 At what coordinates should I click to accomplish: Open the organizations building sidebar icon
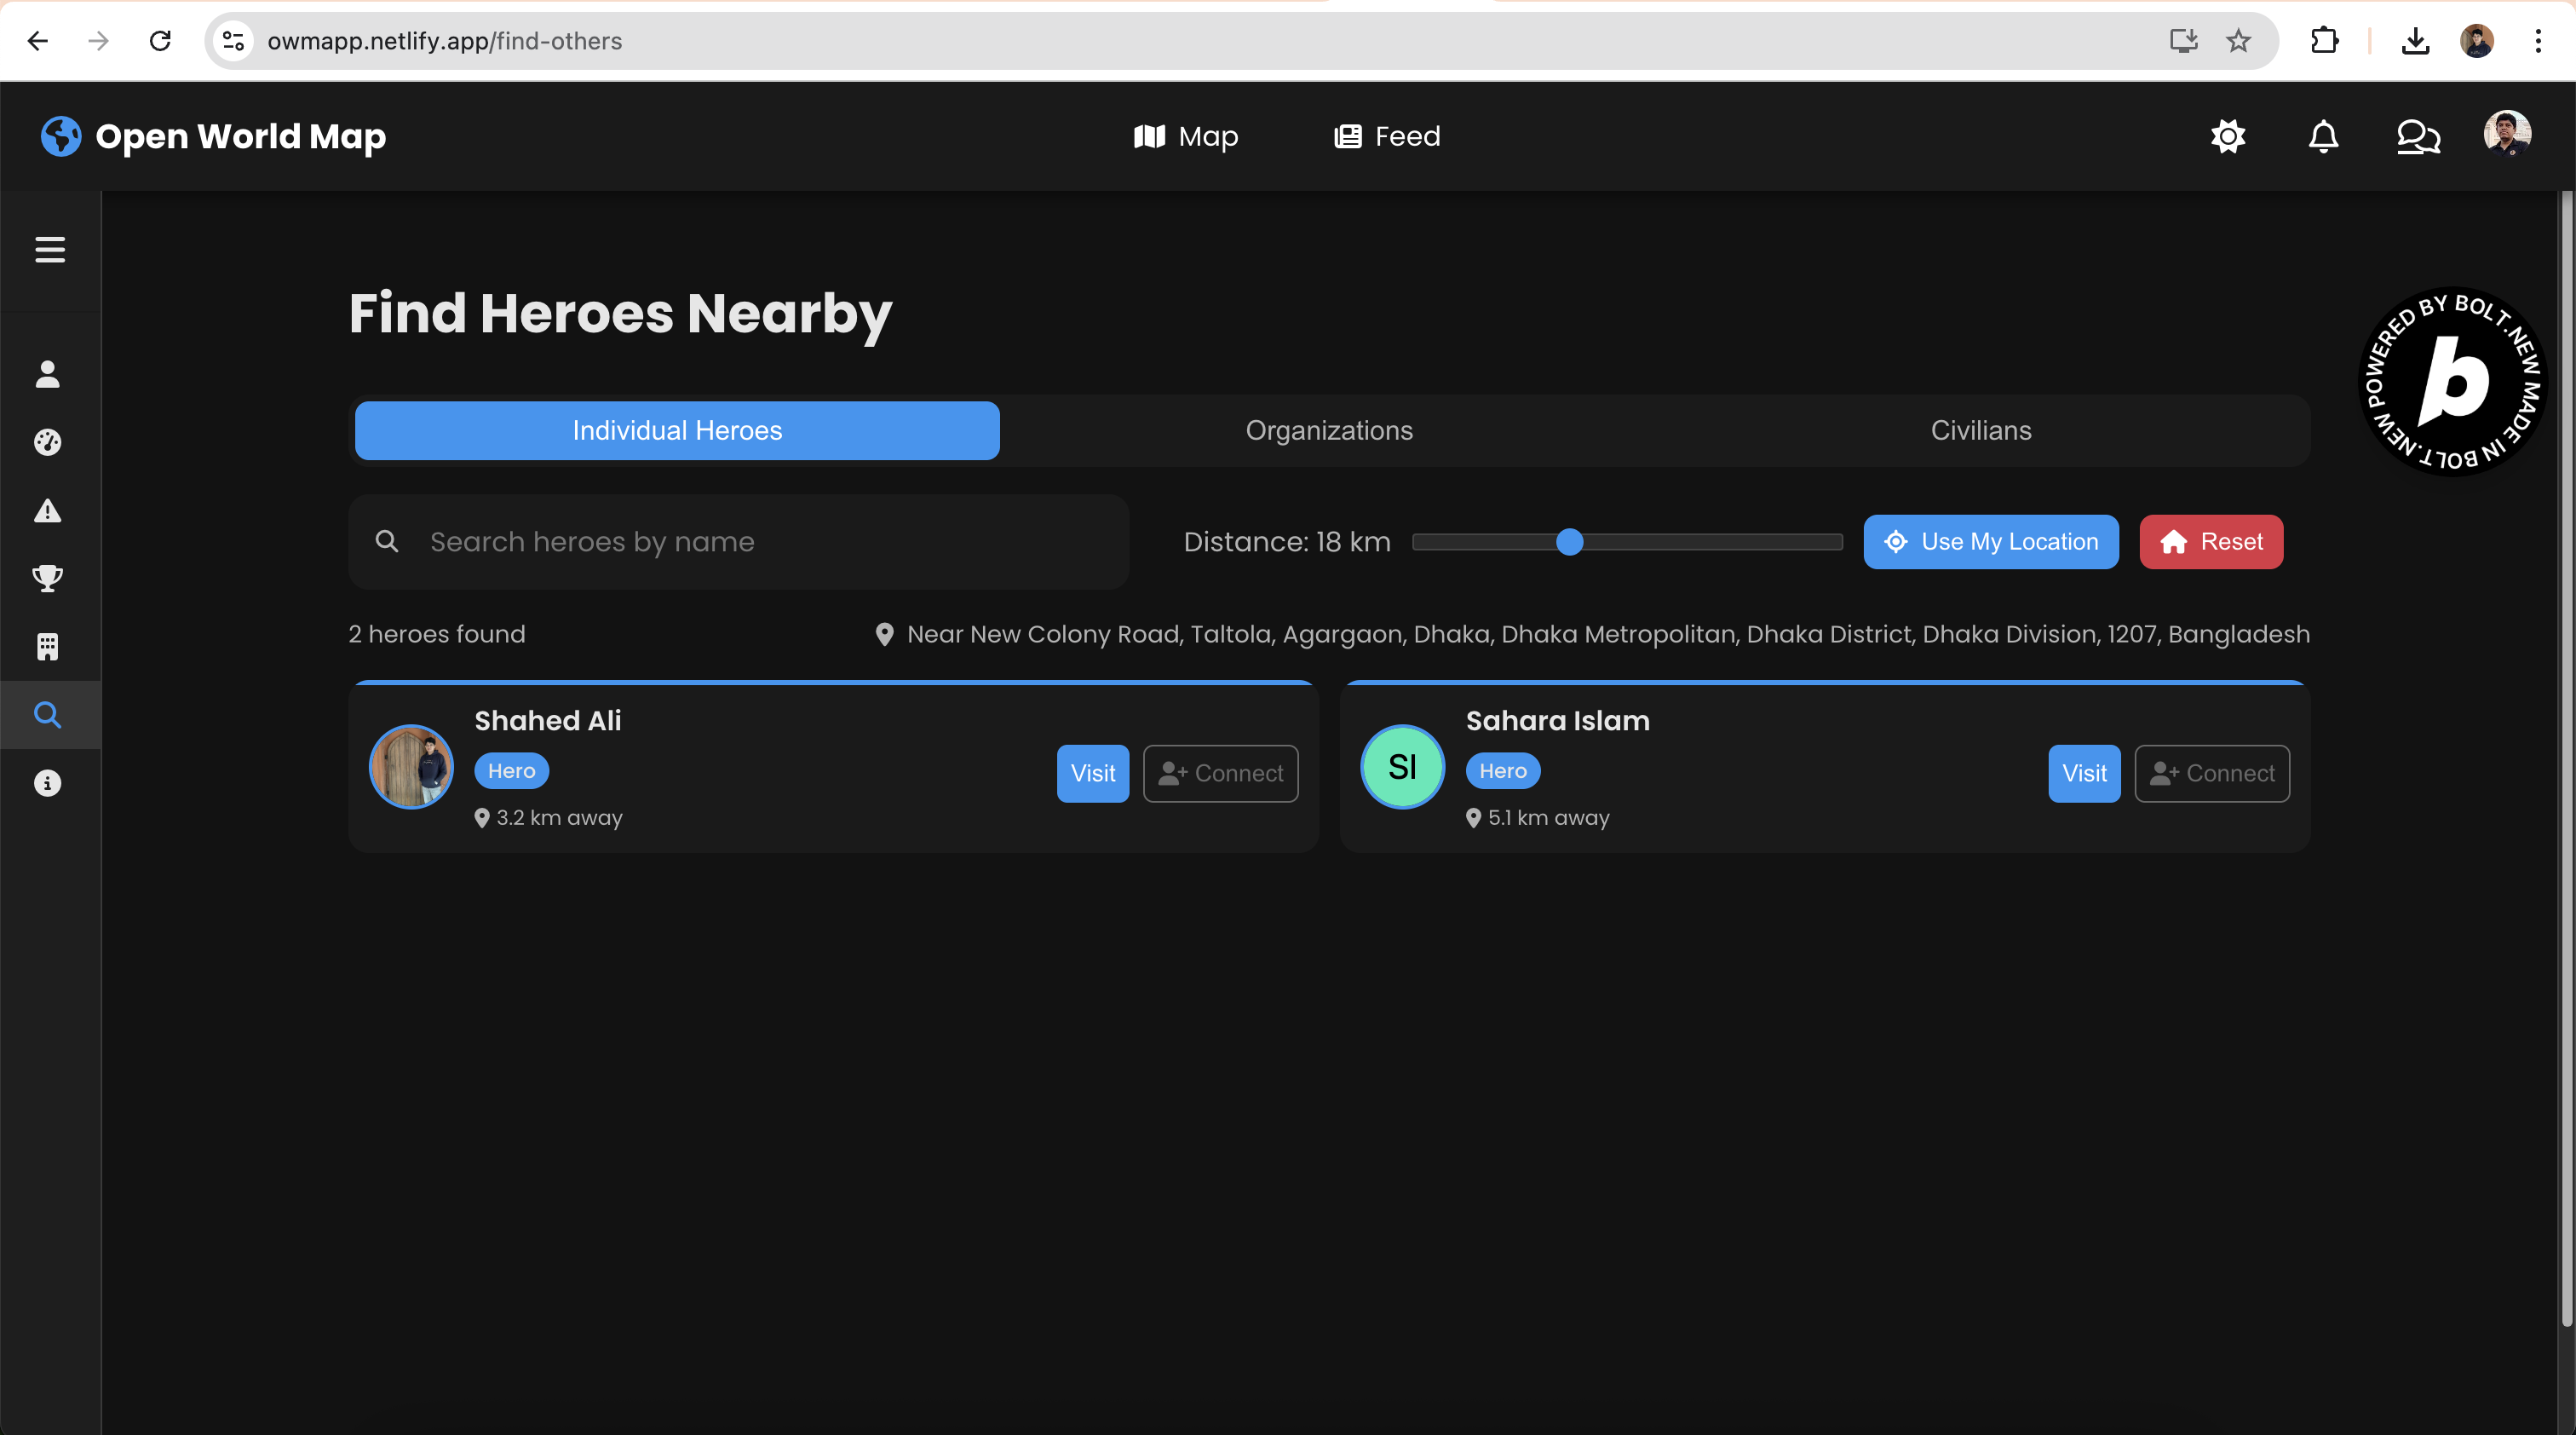(x=48, y=647)
